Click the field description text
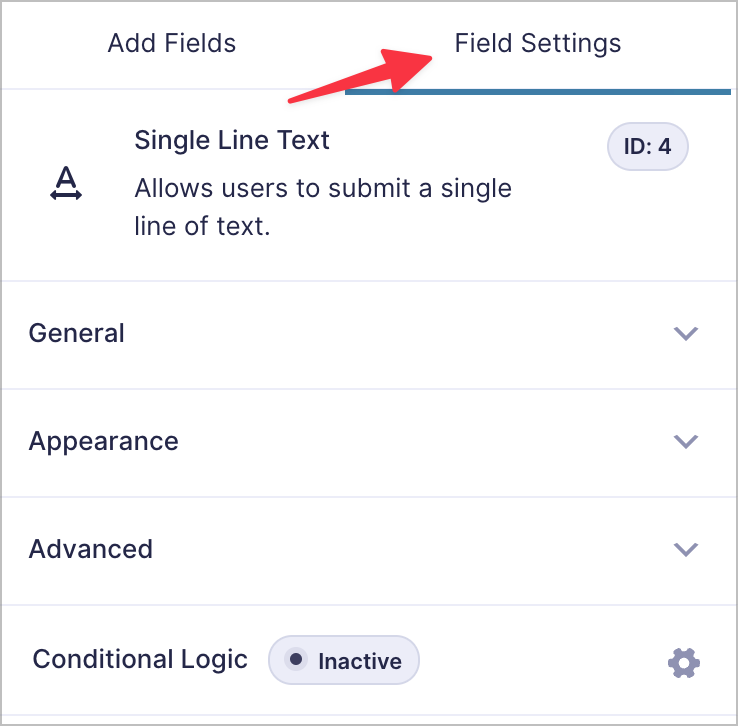The width and height of the screenshot is (738, 726). 323,207
